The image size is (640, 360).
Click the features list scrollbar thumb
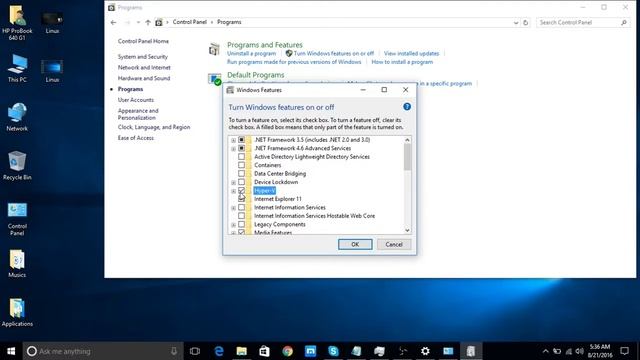[407, 157]
